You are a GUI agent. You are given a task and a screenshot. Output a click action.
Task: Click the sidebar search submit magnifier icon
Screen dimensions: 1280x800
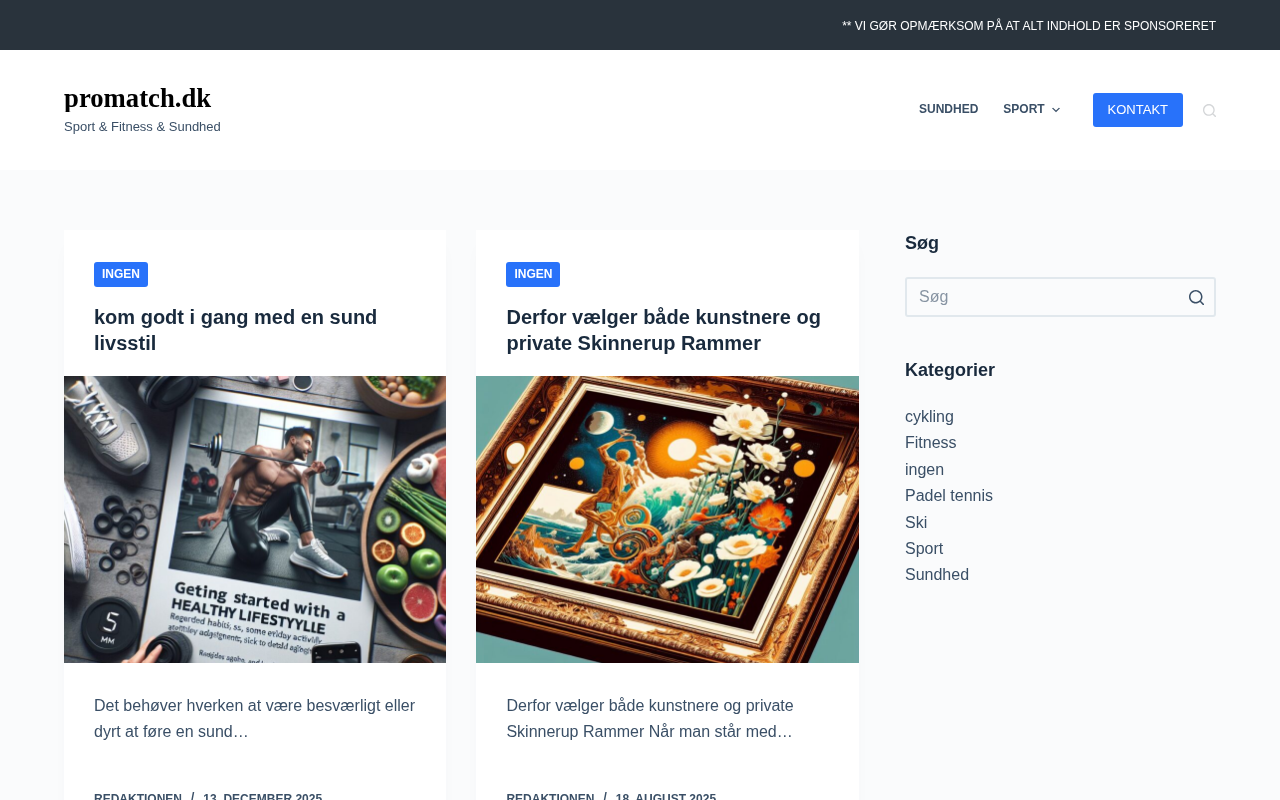(x=1196, y=297)
